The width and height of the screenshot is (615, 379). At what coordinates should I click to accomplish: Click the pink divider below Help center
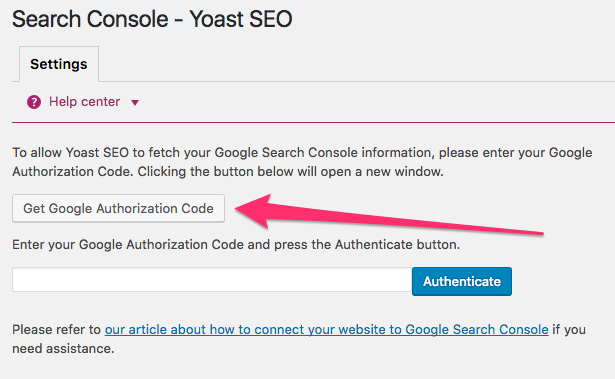313,122
